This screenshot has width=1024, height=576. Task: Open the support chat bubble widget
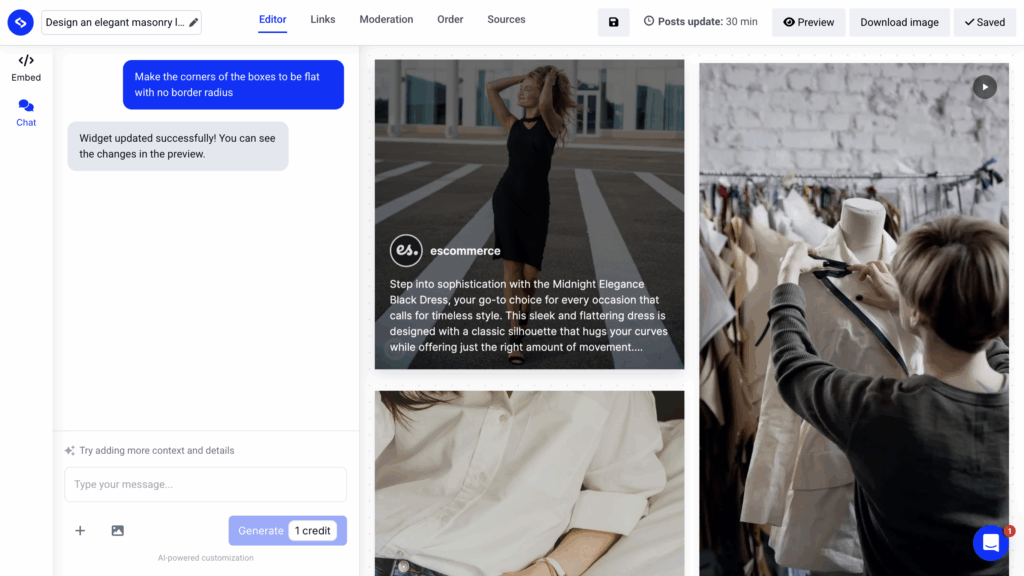point(990,543)
